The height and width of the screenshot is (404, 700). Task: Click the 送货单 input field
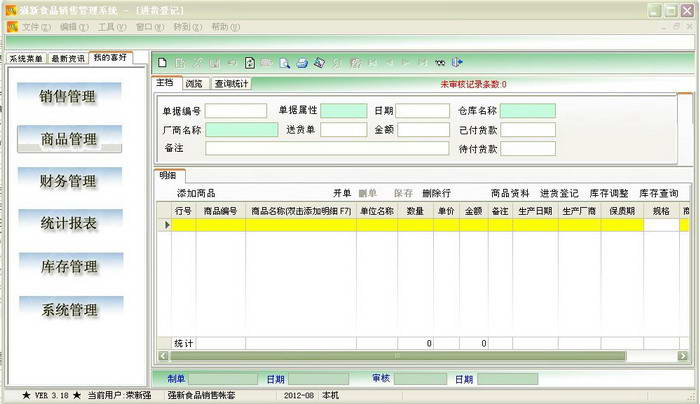(x=344, y=130)
